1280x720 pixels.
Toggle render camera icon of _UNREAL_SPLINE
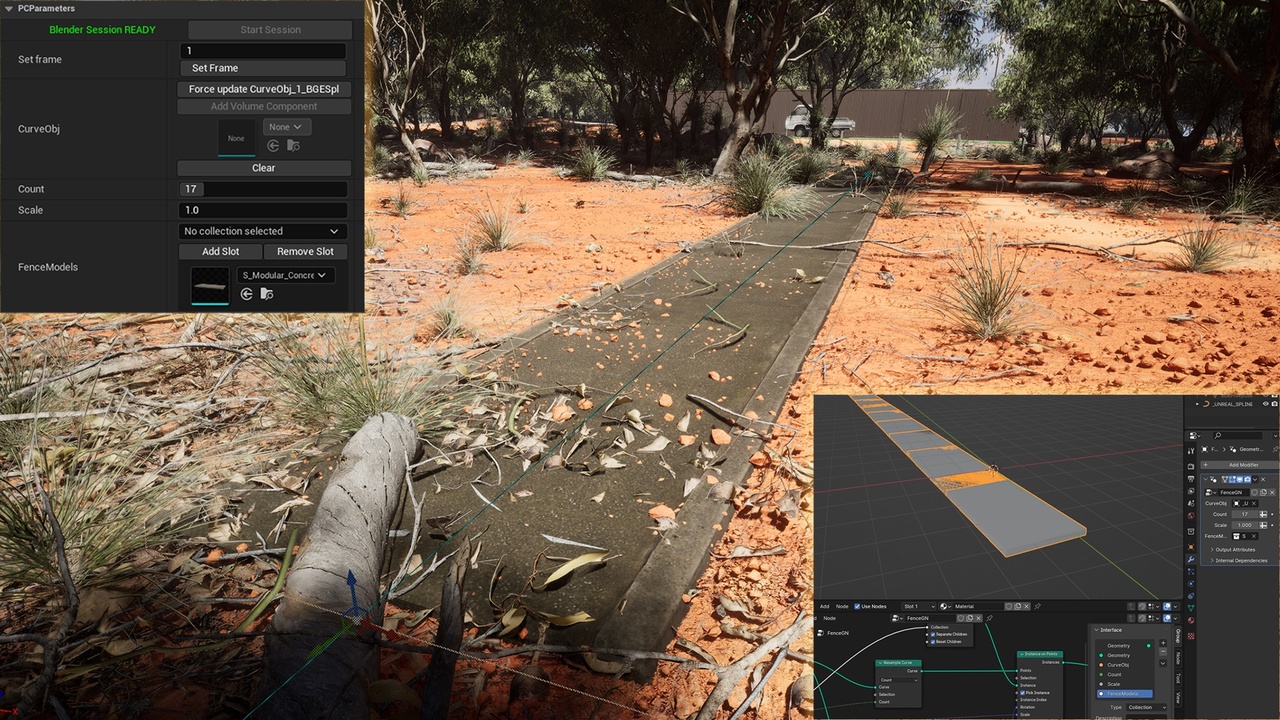click(1275, 404)
